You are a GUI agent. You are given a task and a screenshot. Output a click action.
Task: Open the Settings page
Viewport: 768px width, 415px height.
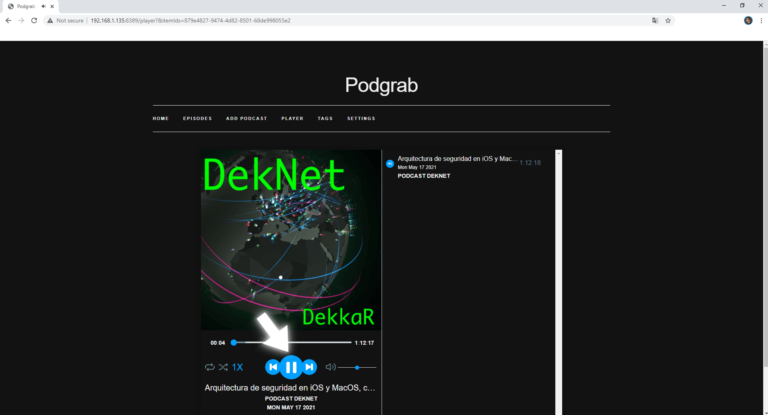pyautogui.click(x=361, y=118)
